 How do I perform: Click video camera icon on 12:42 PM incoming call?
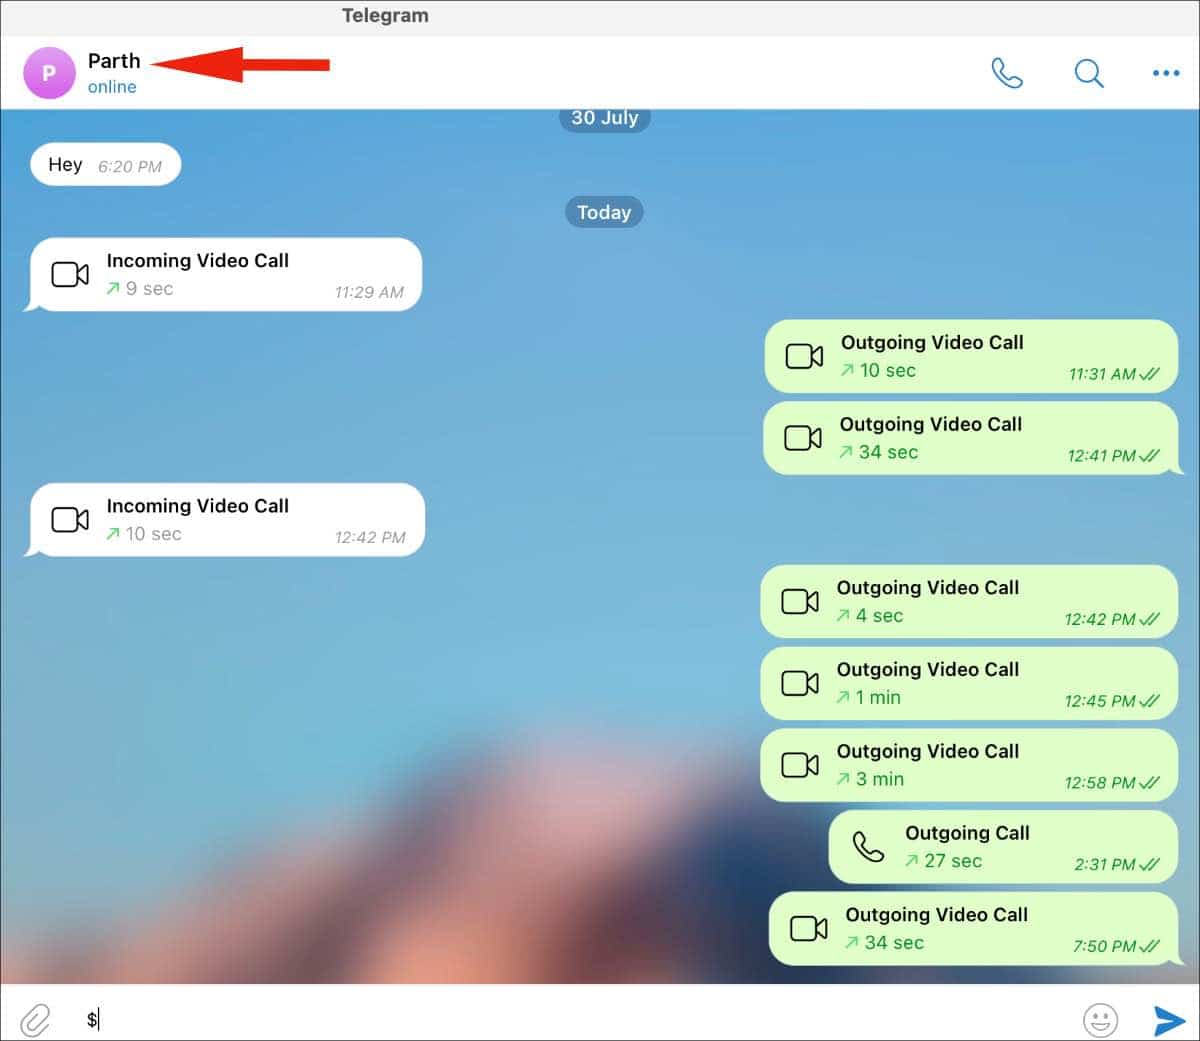[70, 520]
